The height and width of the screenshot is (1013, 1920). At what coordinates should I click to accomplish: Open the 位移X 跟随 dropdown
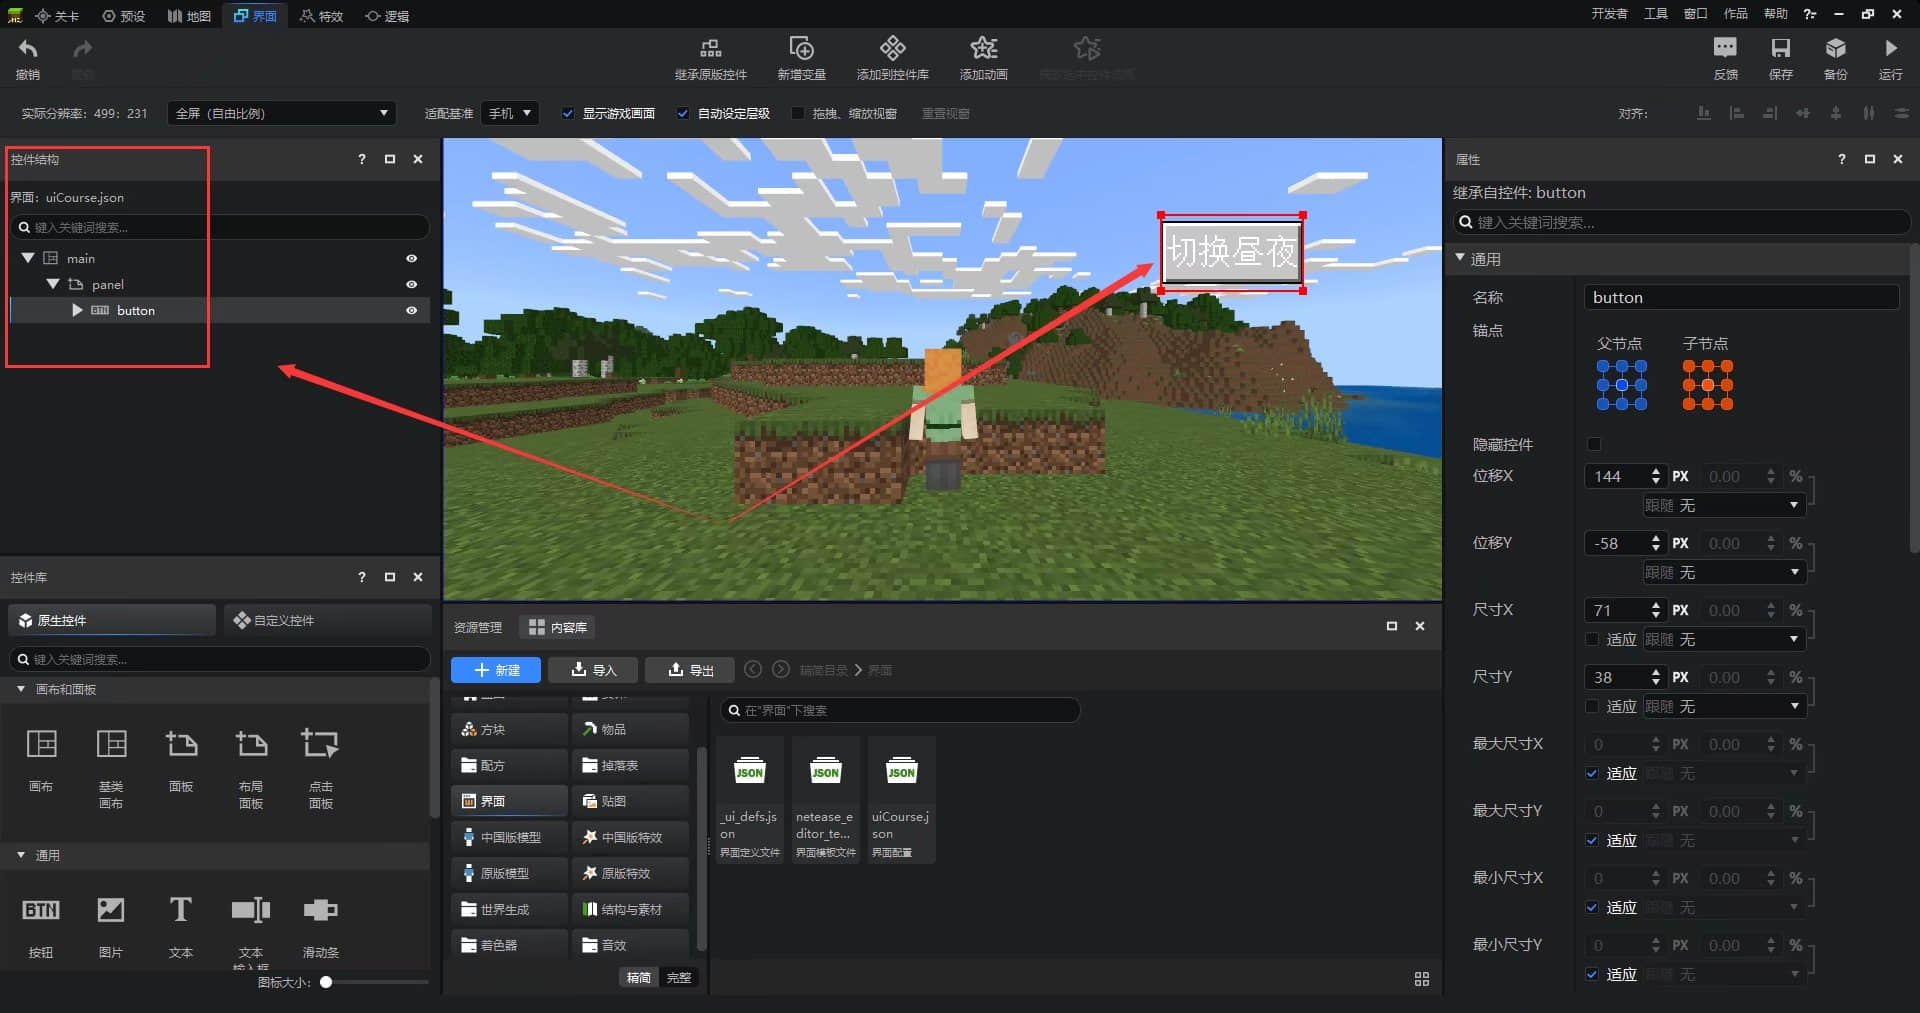pos(1723,506)
